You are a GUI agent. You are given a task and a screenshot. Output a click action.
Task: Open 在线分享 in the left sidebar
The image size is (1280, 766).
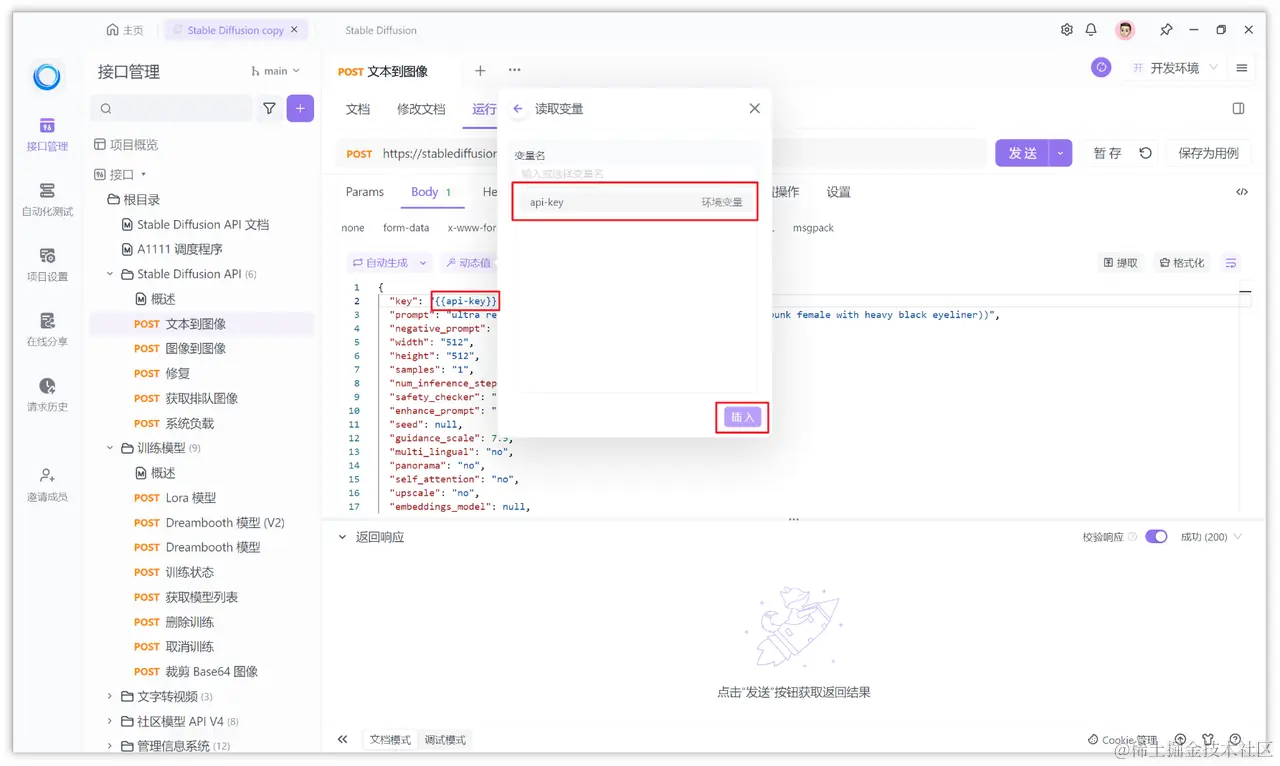tap(47, 329)
